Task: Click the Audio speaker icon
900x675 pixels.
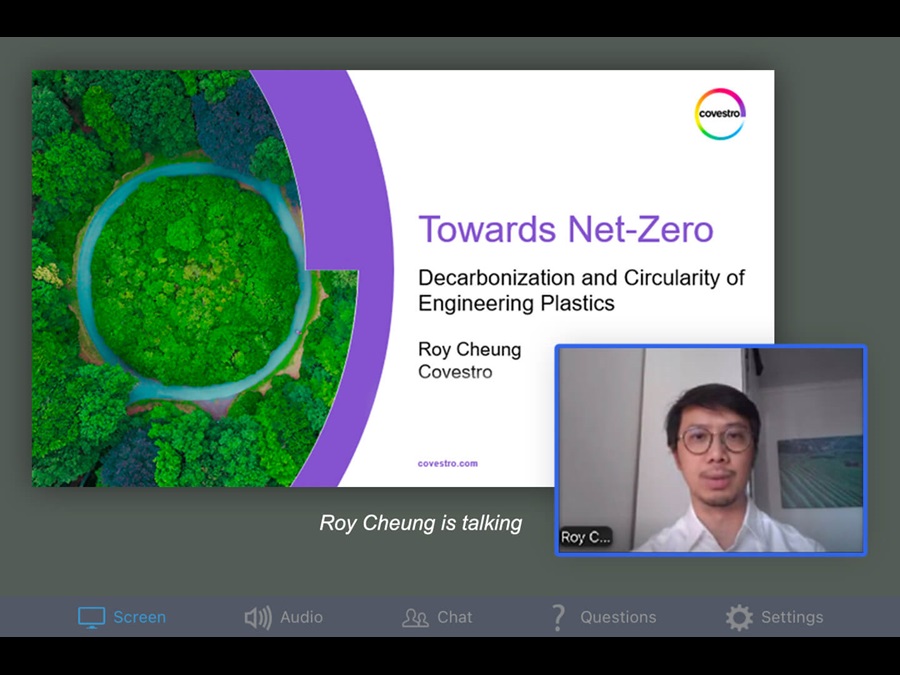Action: pyautogui.click(x=257, y=617)
